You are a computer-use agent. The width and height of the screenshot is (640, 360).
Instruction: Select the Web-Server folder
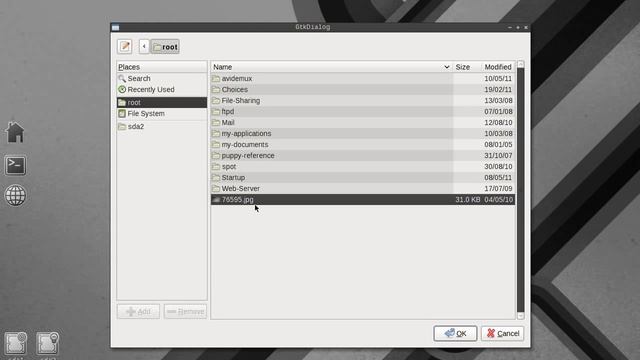pos(362,189)
